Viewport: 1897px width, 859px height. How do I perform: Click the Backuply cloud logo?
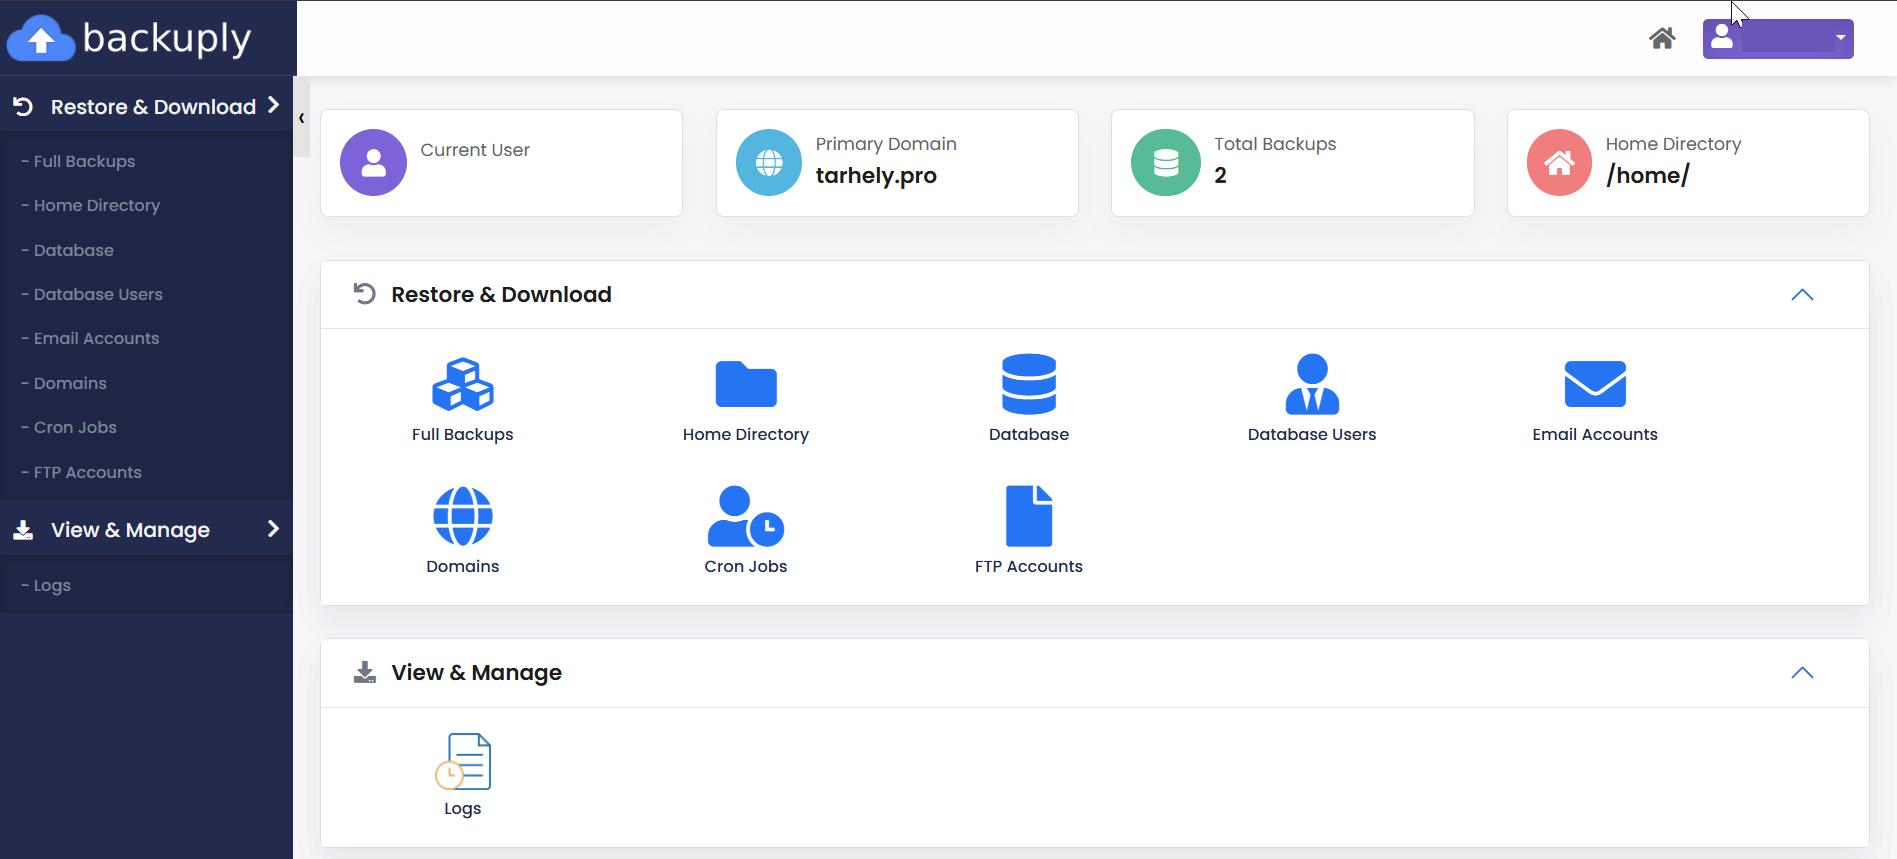tap(41, 38)
